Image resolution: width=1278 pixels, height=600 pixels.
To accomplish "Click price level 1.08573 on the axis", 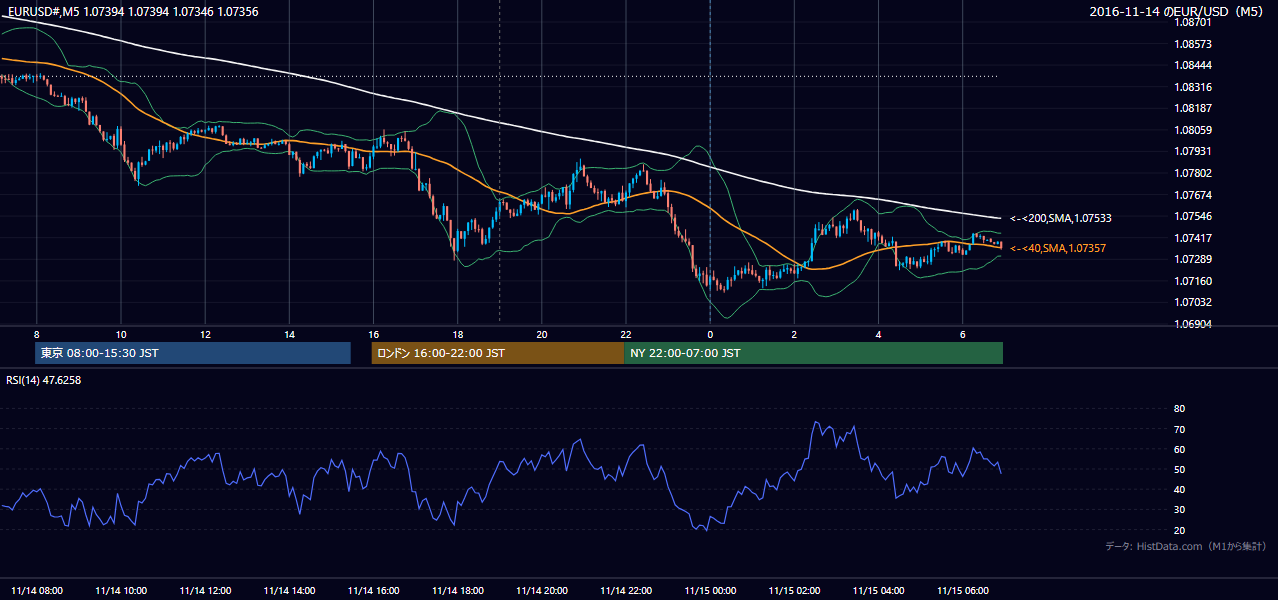I will click(1194, 44).
